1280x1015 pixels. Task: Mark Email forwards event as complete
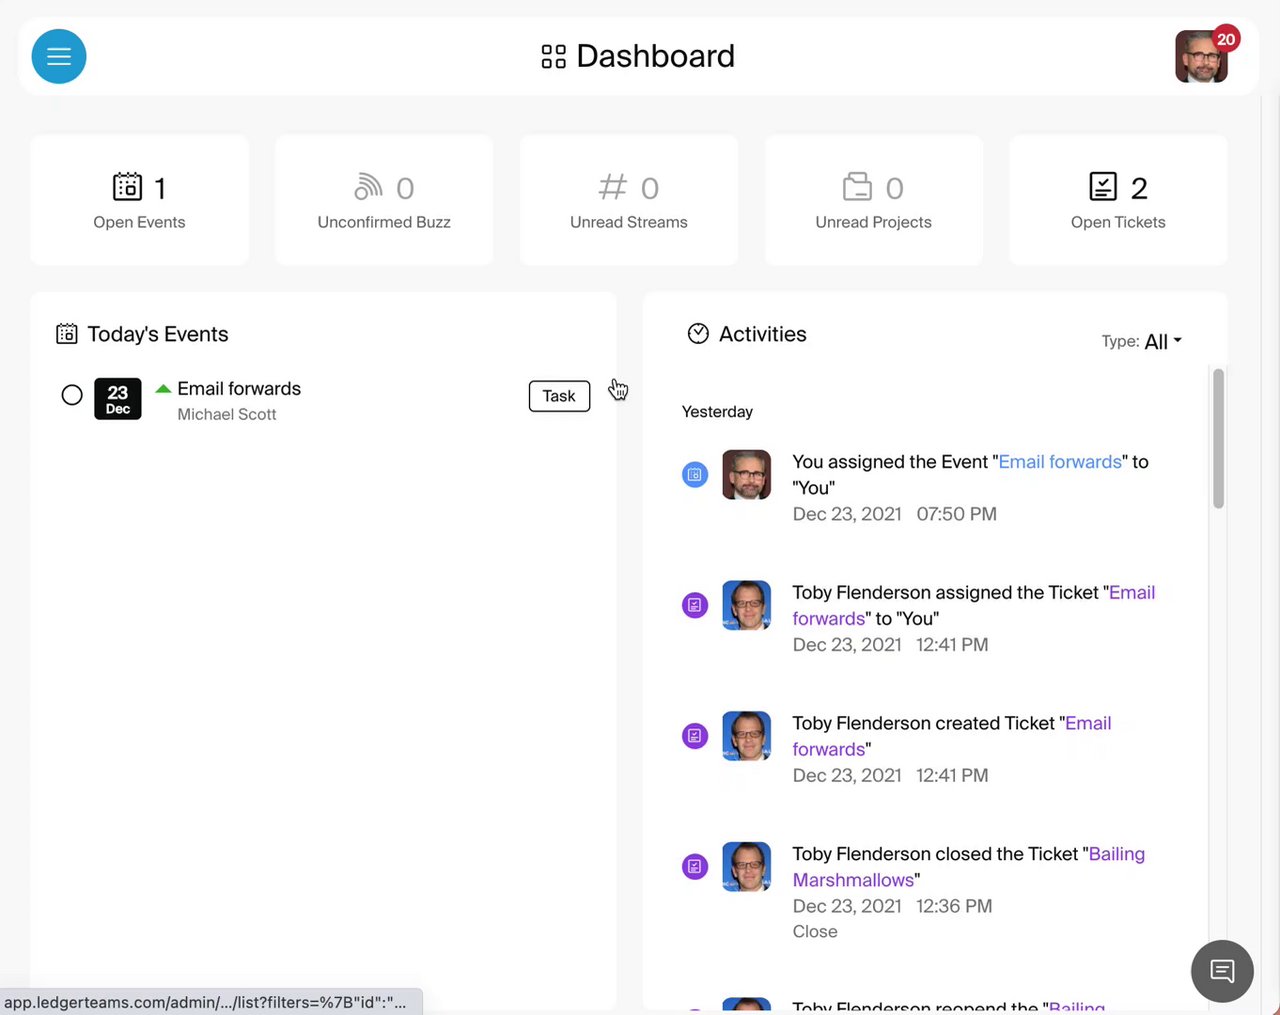click(x=72, y=395)
